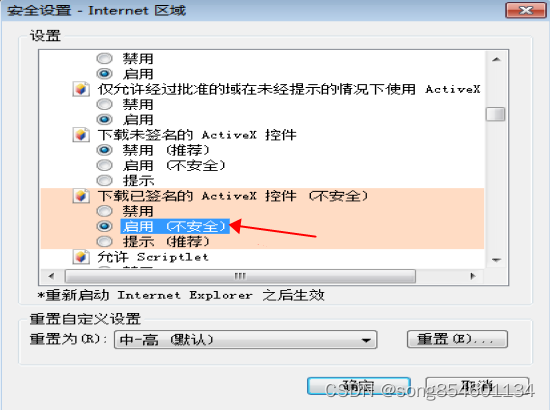This screenshot has width=550, height=410.
Task: Click the vertical scrollbar down arrow
Action: [x=496, y=260]
